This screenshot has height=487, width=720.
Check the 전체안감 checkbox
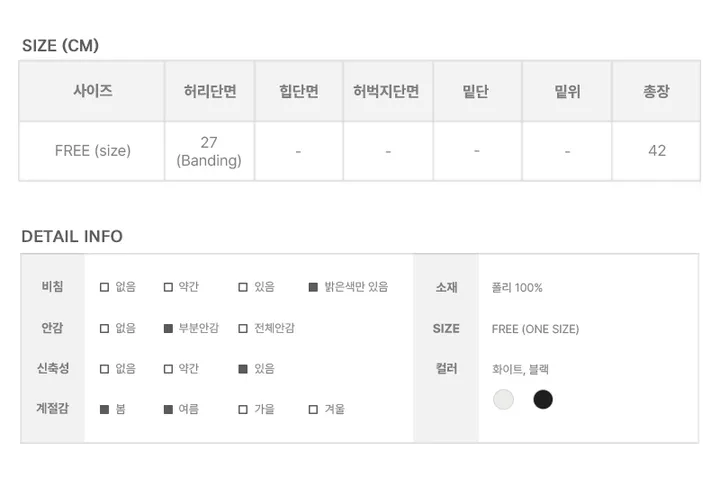(243, 329)
